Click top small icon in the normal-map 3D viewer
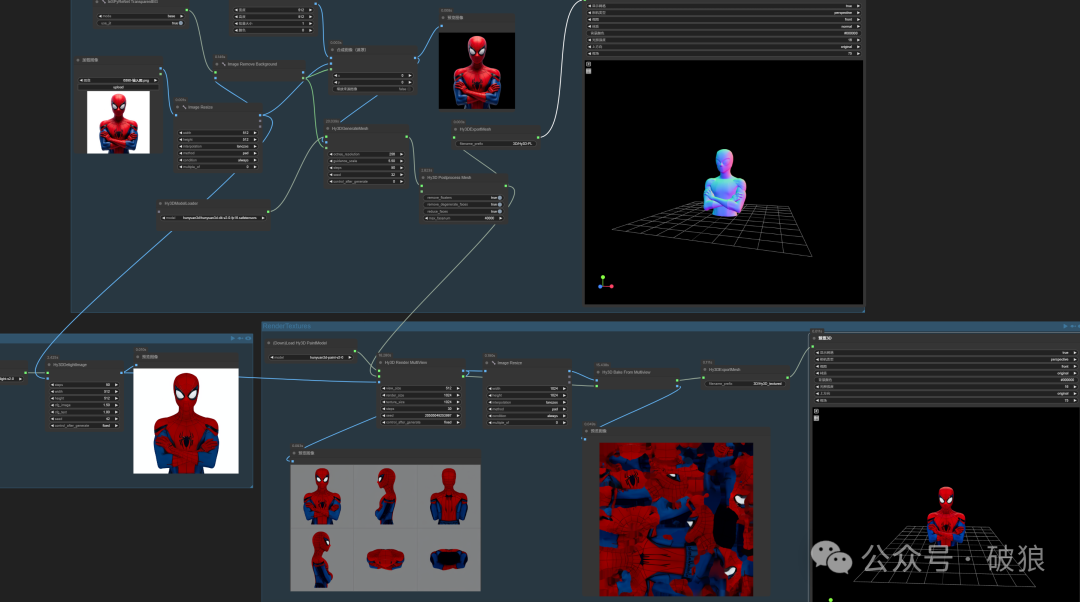Image resolution: width=1080 pixels, height=602 pixels. pyautogui.click(x=589, y=64)
